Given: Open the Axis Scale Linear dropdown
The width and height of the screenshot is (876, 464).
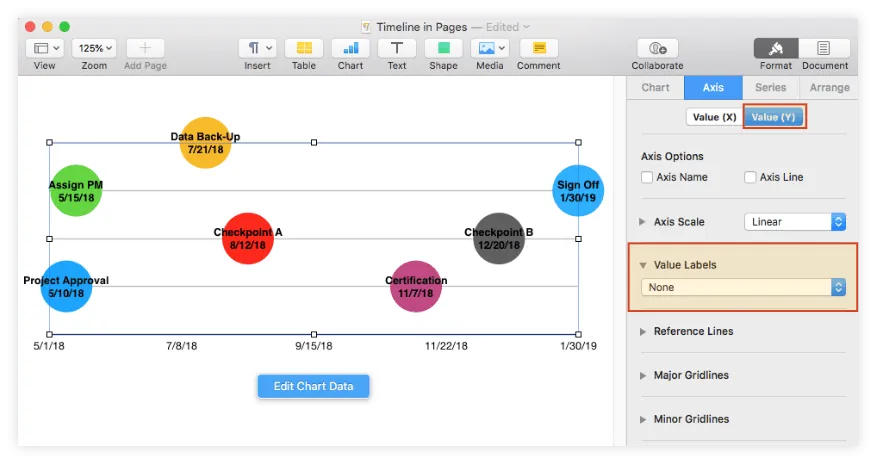Looking at the screenshot, I should coord(795,222).
